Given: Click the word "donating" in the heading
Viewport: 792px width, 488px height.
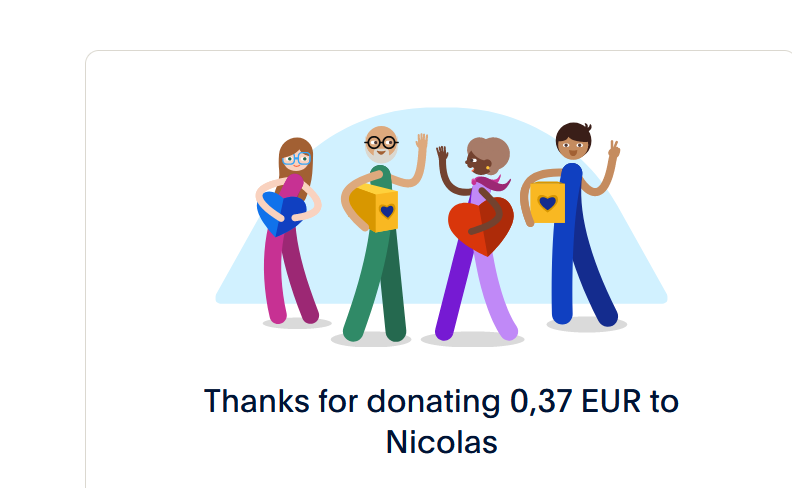Looking at the screenshot, I should point(433,402).
